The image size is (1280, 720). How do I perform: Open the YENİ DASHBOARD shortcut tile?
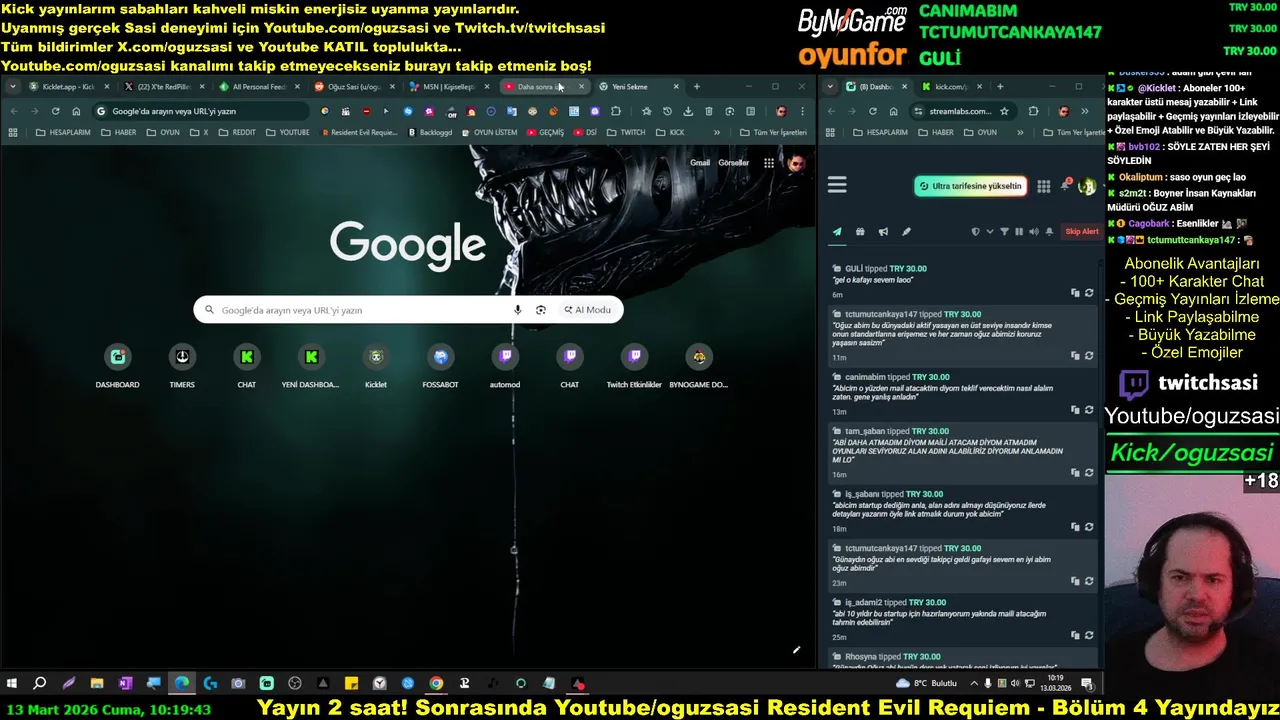click(x=311, y=365)
